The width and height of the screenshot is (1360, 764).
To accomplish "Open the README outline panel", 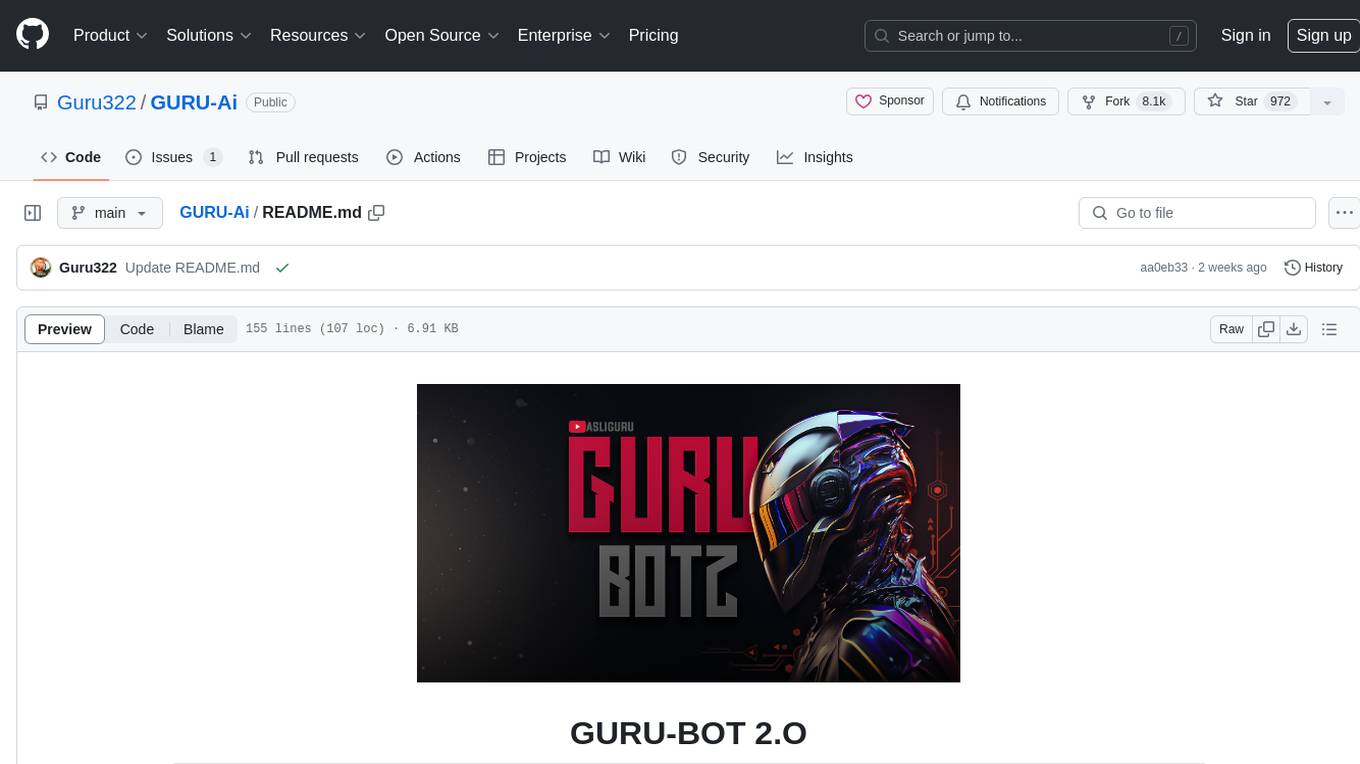I will tap(1329, 329).
